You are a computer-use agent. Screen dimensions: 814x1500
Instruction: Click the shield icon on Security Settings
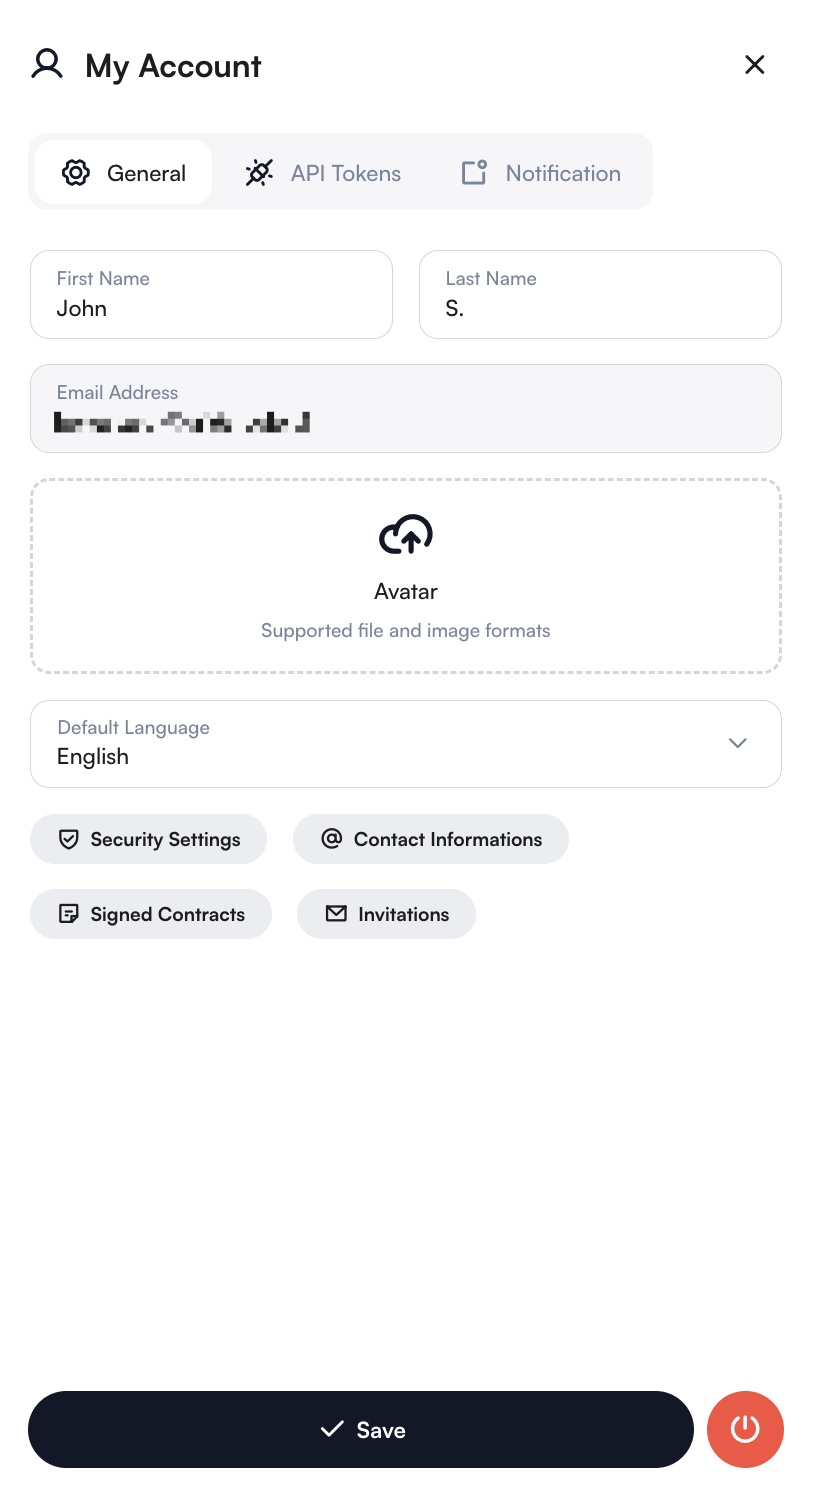pos(68,839)
